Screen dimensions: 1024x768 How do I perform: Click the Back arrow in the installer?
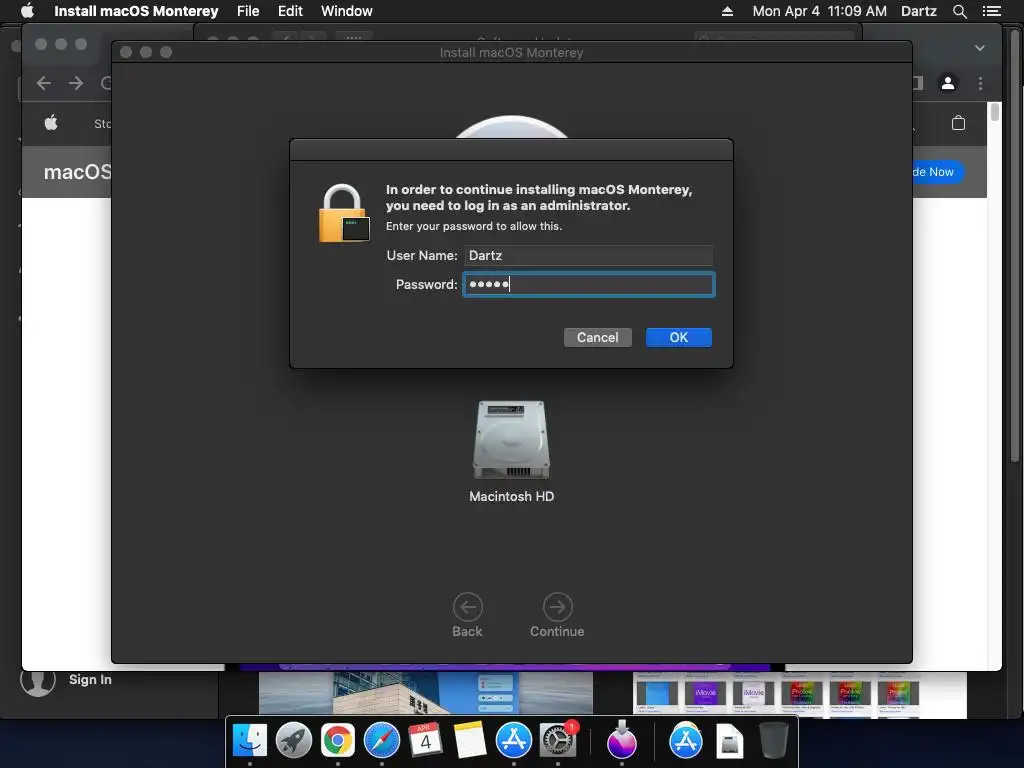(x=468, y=607)
